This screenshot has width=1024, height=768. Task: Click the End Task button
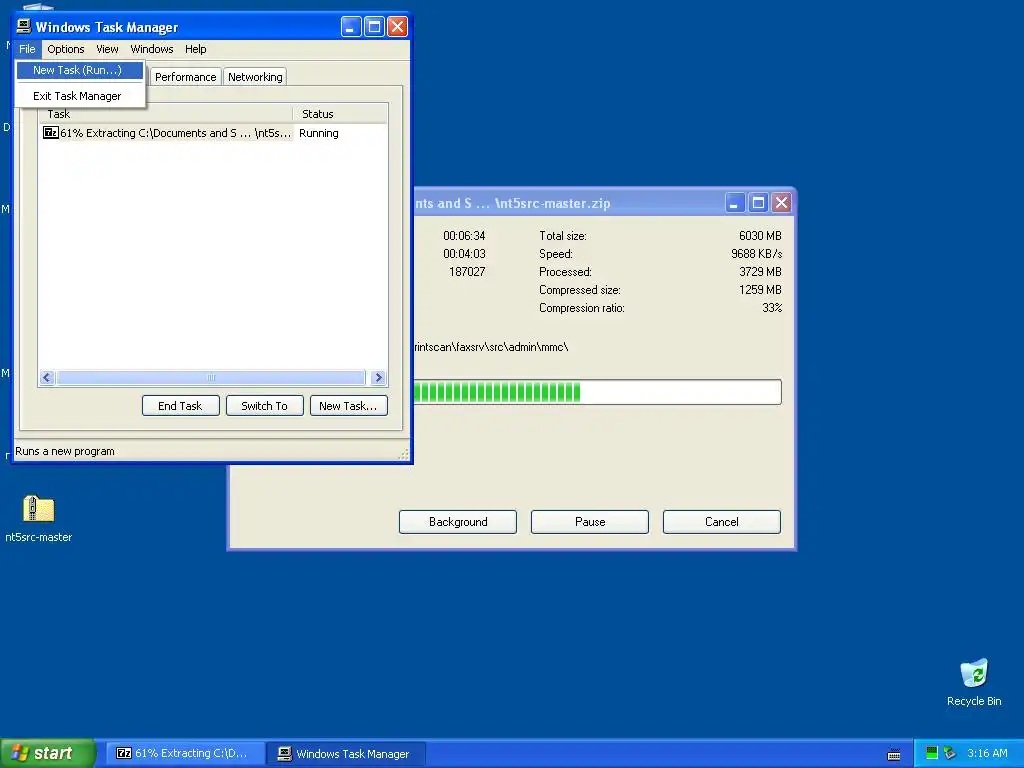pos(180,406)
